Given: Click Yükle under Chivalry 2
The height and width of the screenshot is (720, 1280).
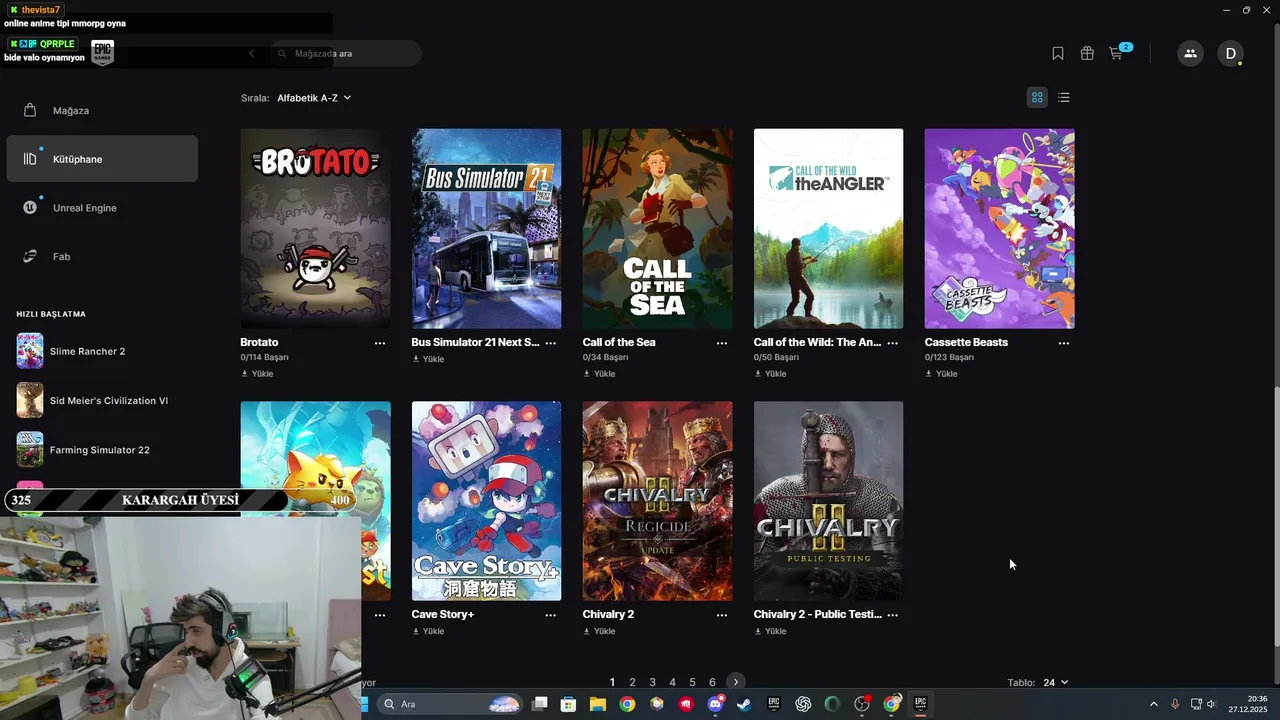Looking at the screenshot, I should 599,631.
